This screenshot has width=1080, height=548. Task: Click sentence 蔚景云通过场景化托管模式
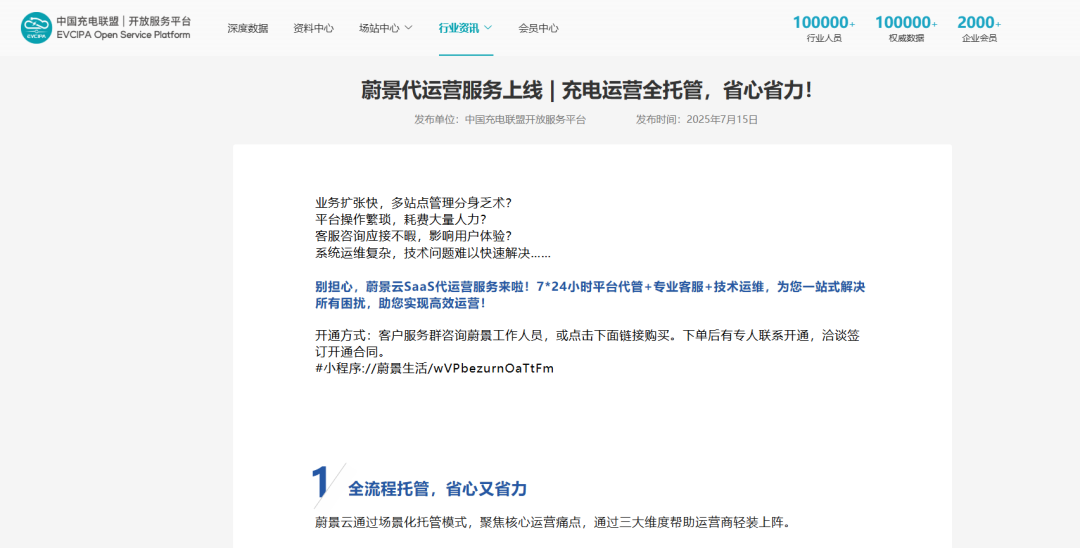pyautogui.click(x=552, y=522)
